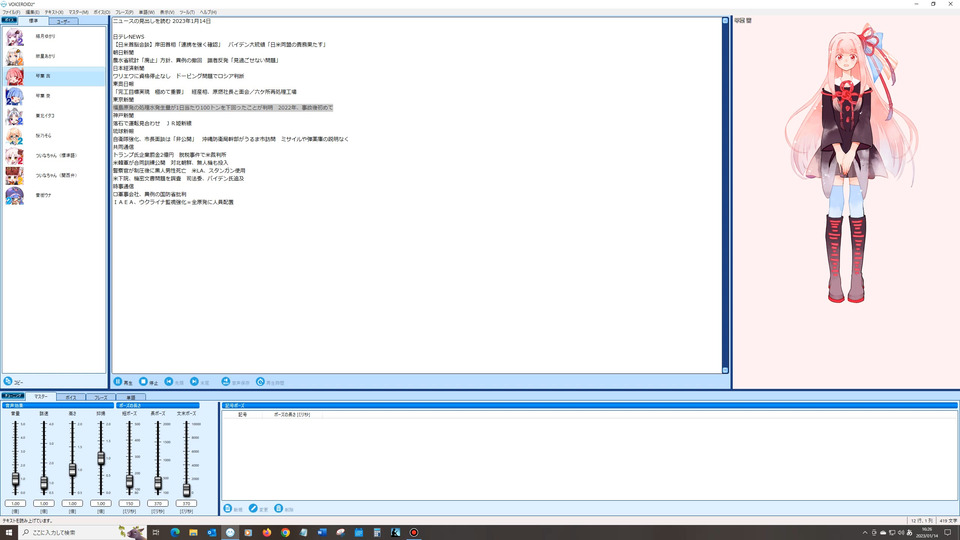Expand the system tray hidden icons chevron

(x=865, y=533)
